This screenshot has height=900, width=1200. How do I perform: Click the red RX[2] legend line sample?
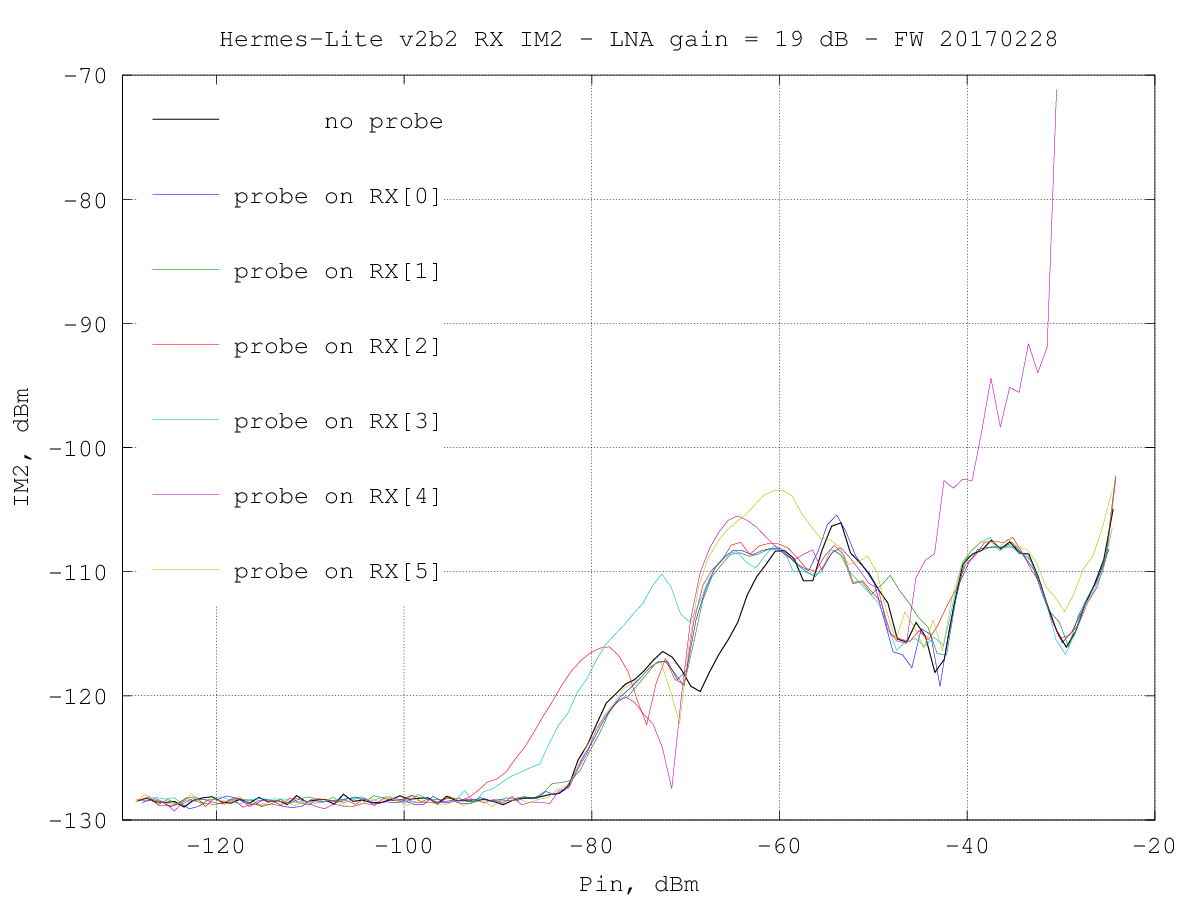pos(185,345)
